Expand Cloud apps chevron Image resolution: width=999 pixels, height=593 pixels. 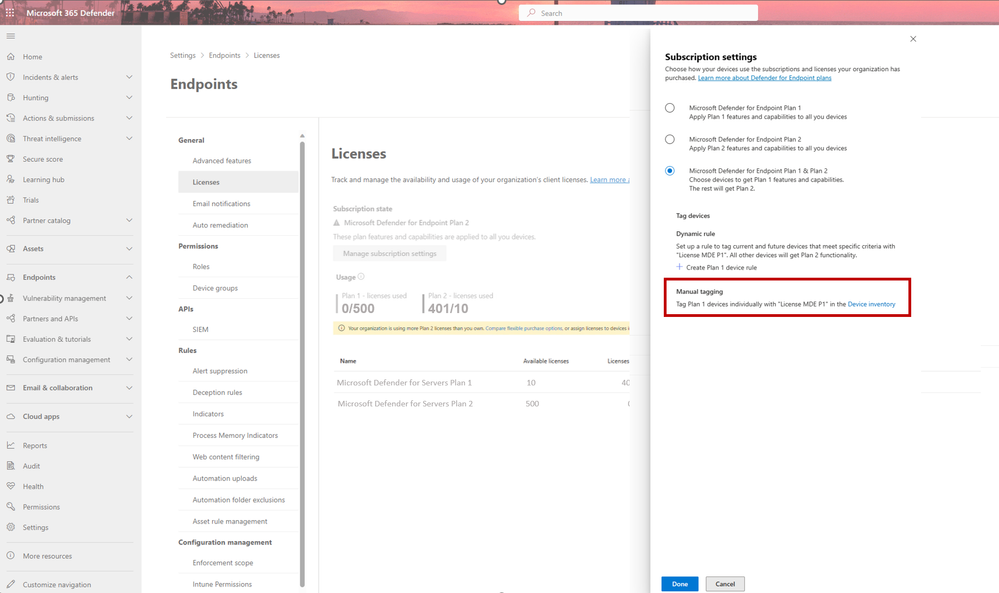[129, 417]
